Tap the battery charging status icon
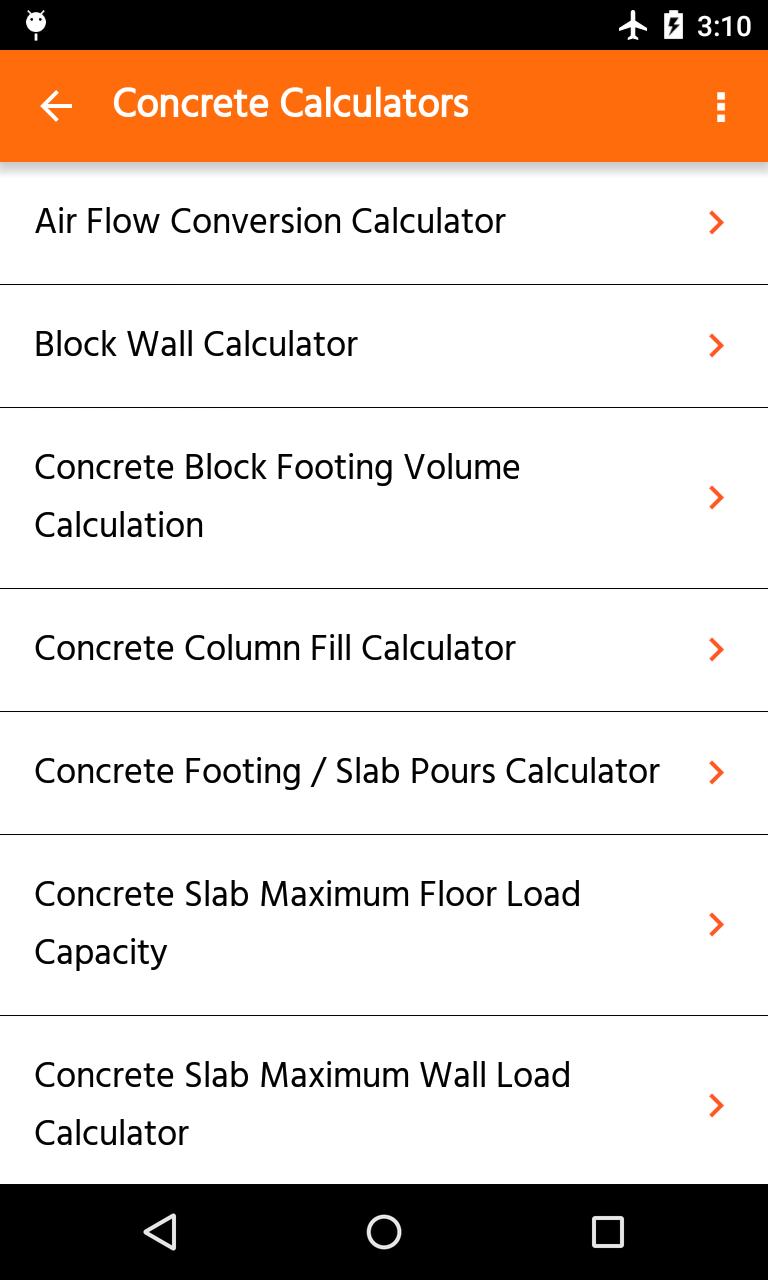The height and width of the screenshot is (1280, 768). point(674,25)
